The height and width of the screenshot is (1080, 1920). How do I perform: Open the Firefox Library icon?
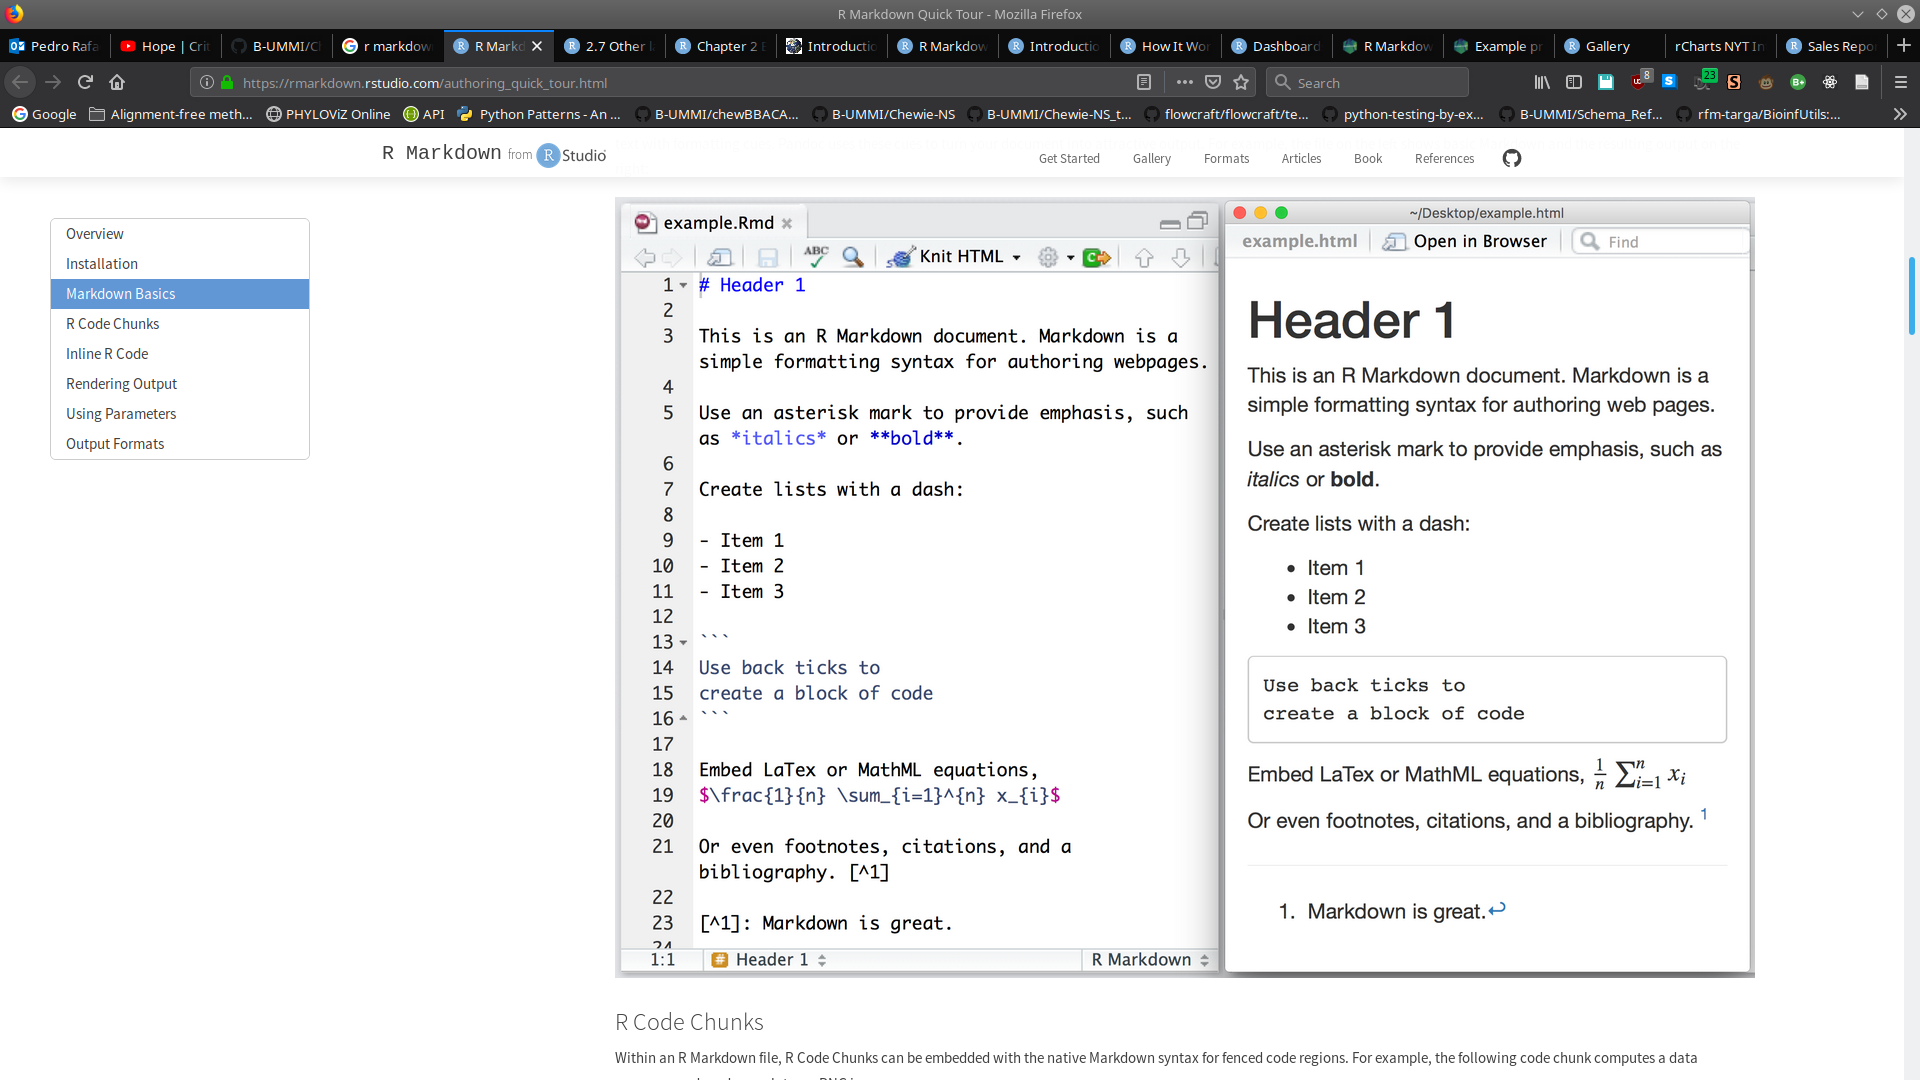pyautogui.click(x=1542, y=82)
